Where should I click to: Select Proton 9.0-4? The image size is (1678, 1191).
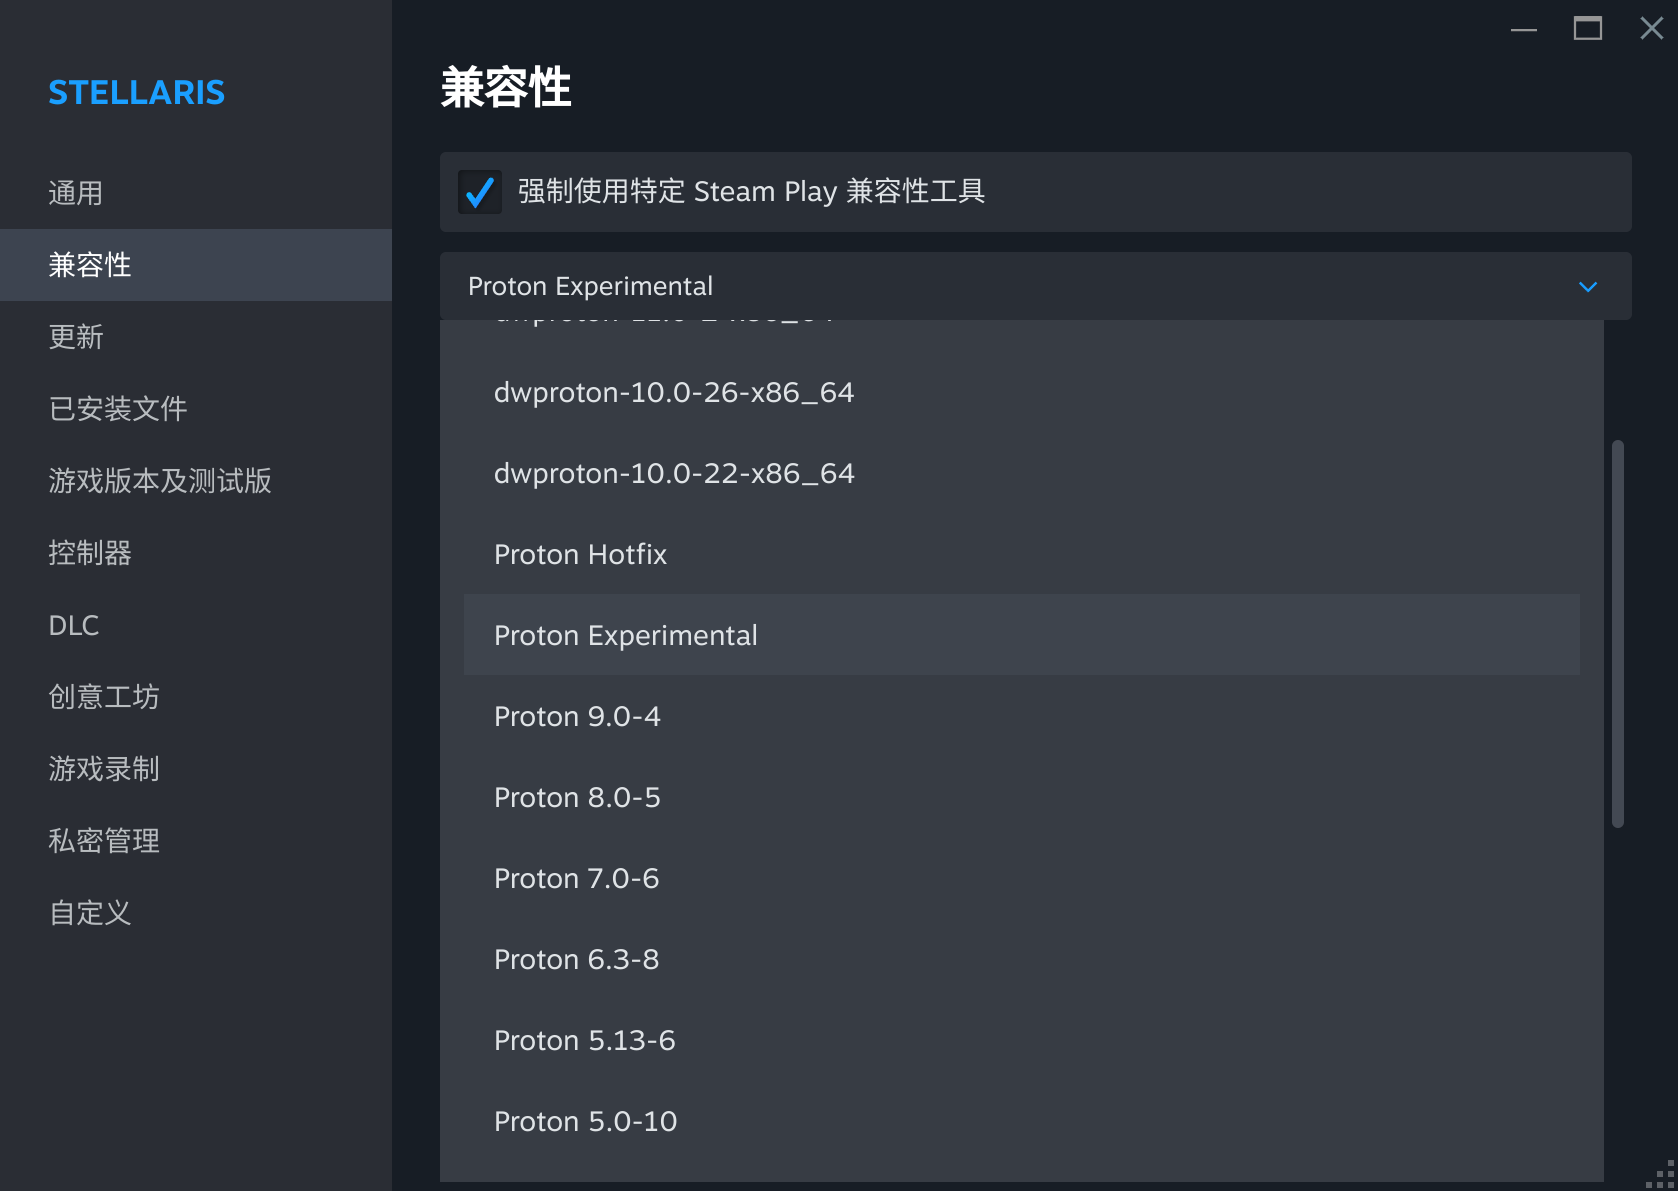coord(1022,716)
